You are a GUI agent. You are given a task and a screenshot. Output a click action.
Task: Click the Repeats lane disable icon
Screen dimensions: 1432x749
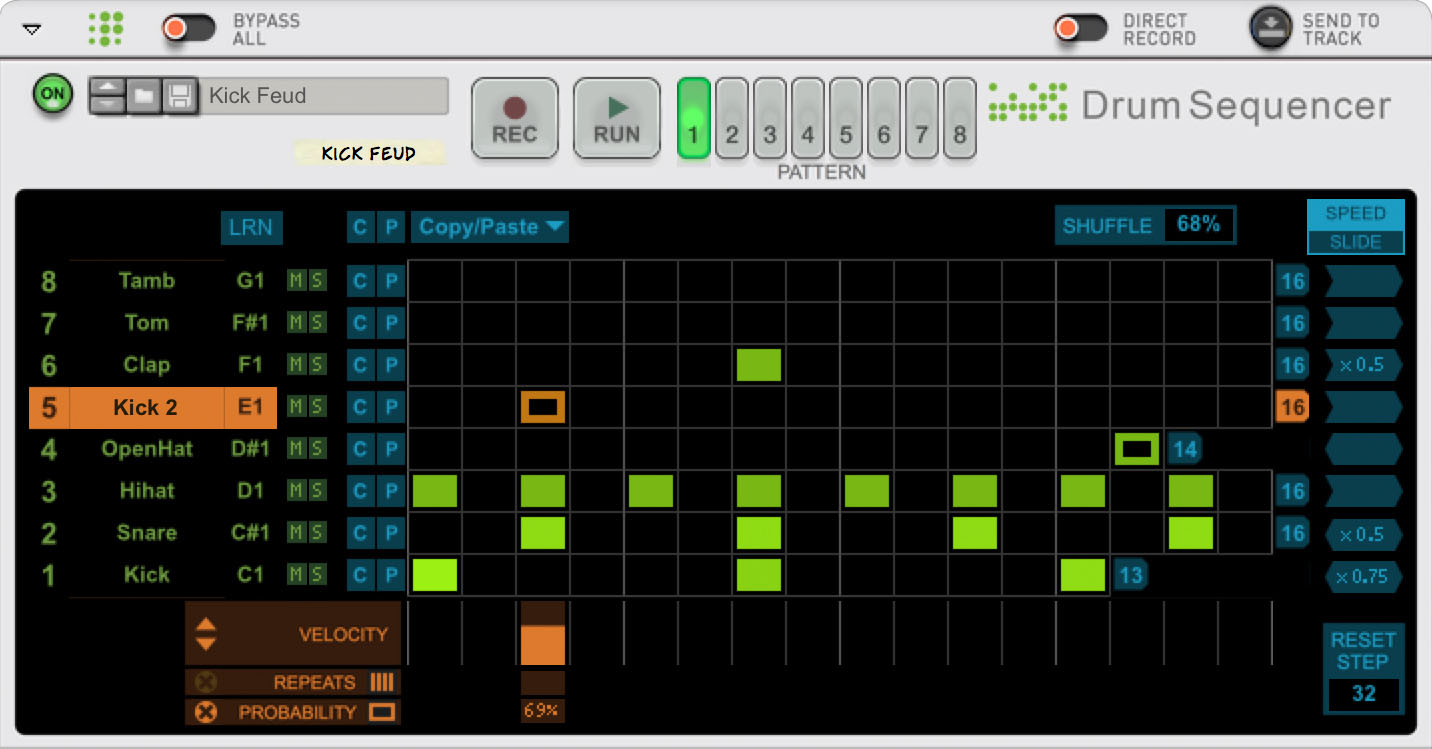pyautogui.click(x=206, y=682)
